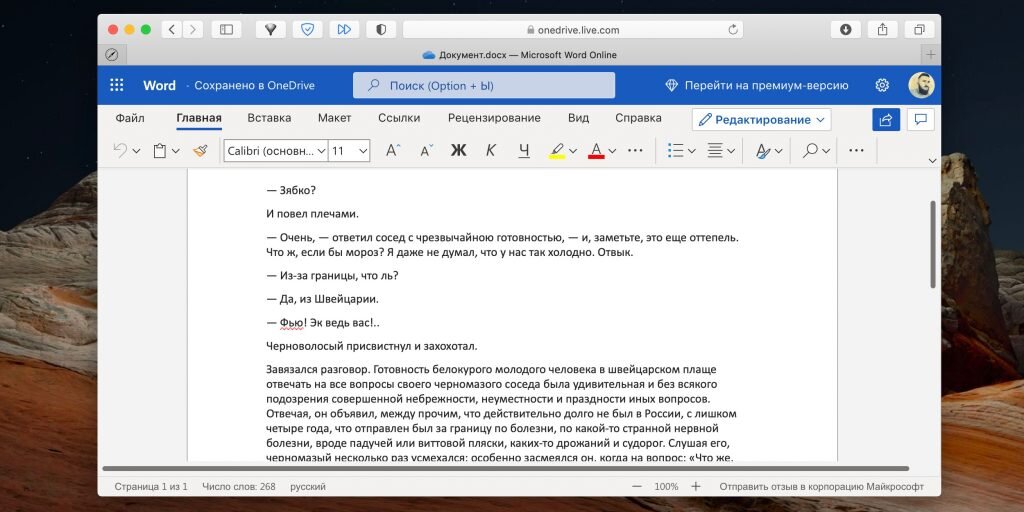Click Safari share icon

(882, 29)
